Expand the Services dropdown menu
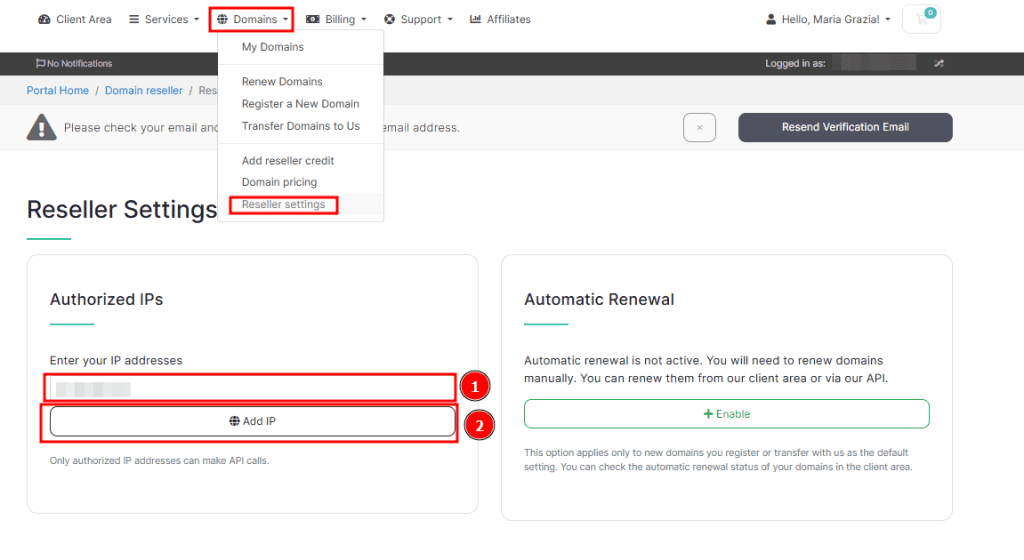 (164, 20)
